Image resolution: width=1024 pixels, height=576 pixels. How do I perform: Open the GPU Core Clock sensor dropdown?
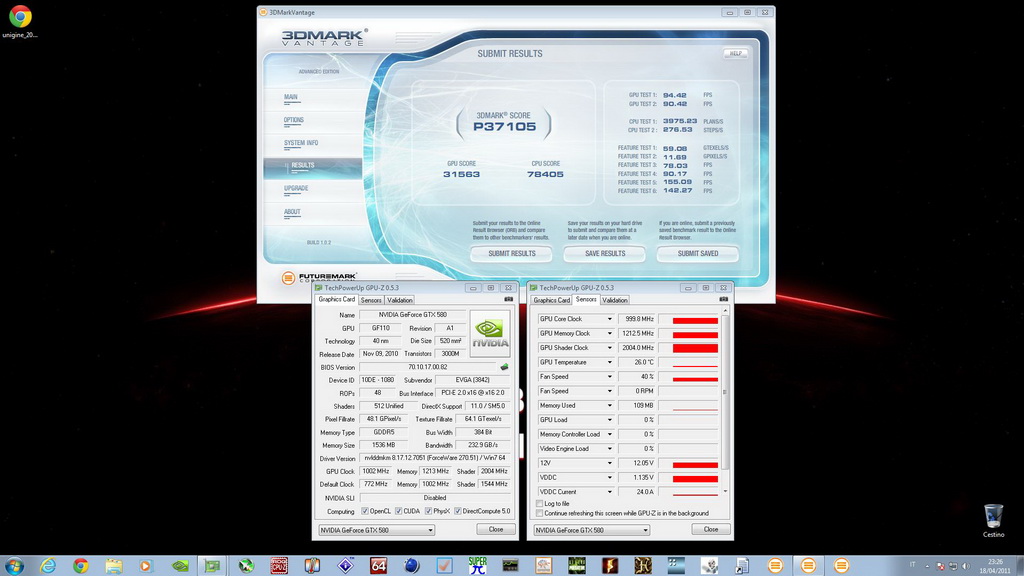[609, 319]
